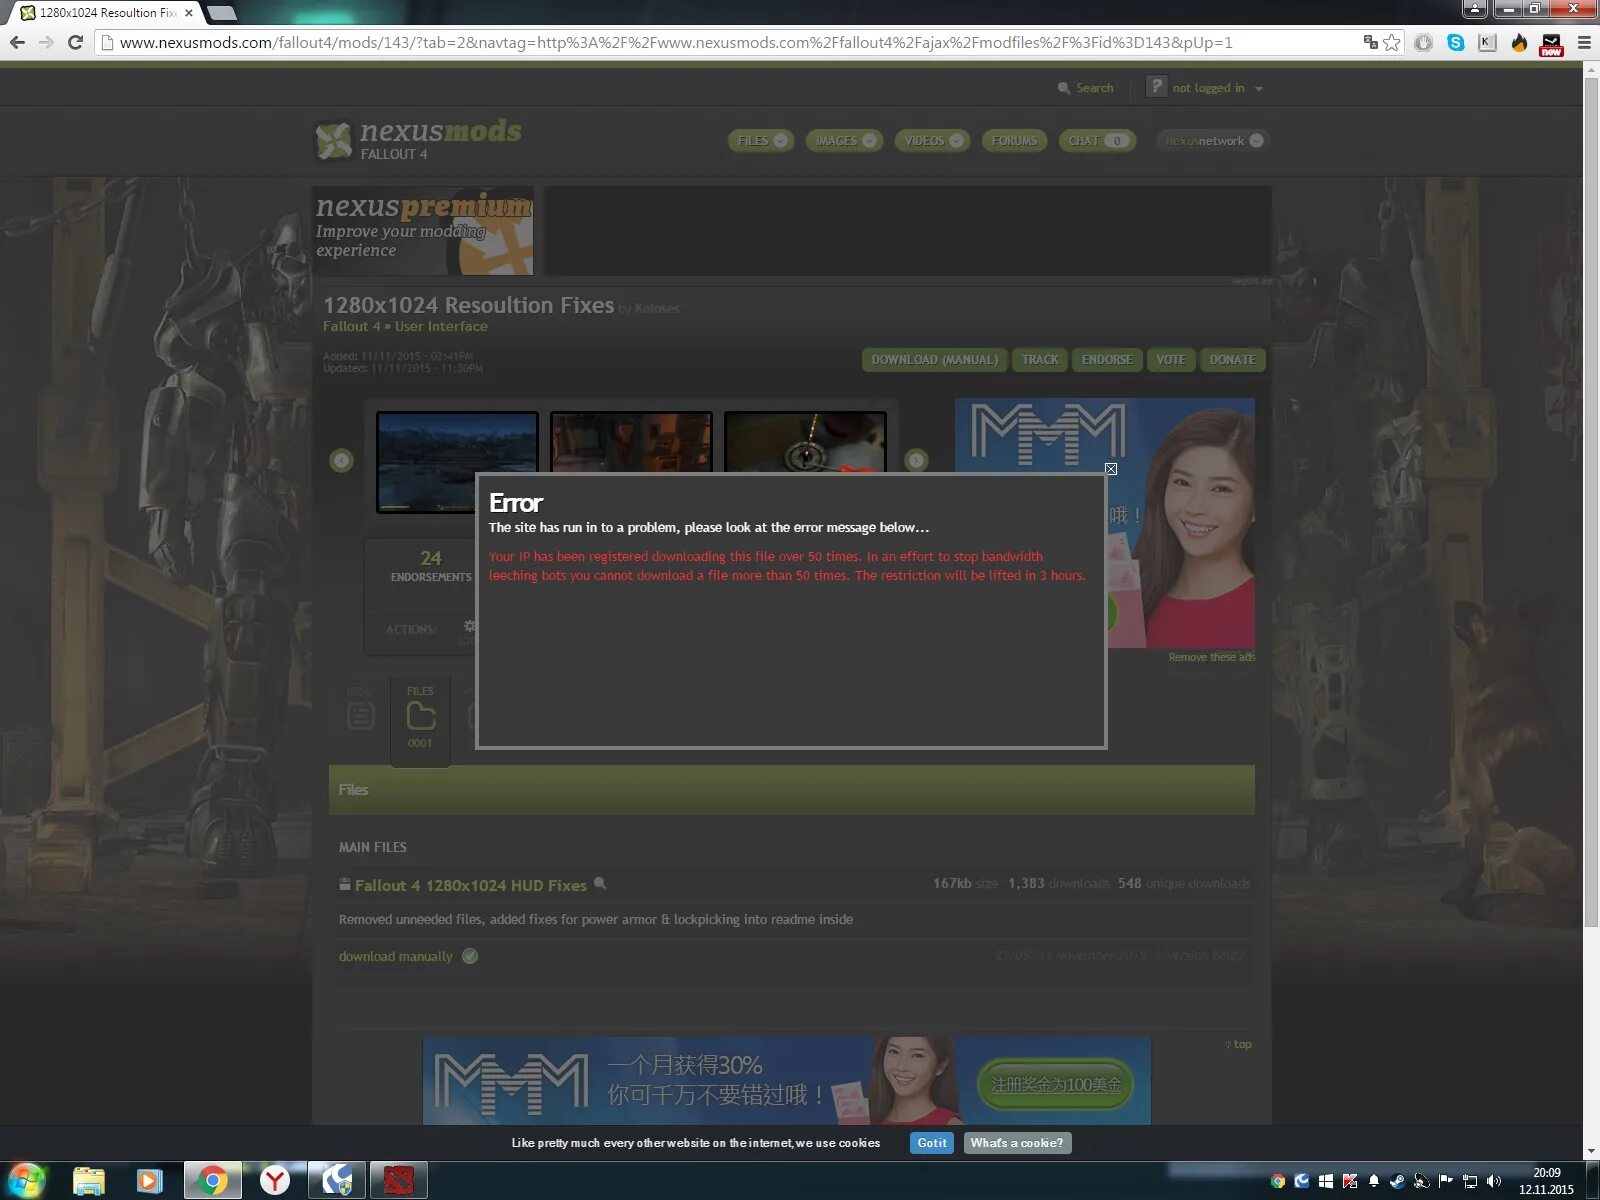Click the browser Forward arrow
The image size is (1600, 1200).
46,42
